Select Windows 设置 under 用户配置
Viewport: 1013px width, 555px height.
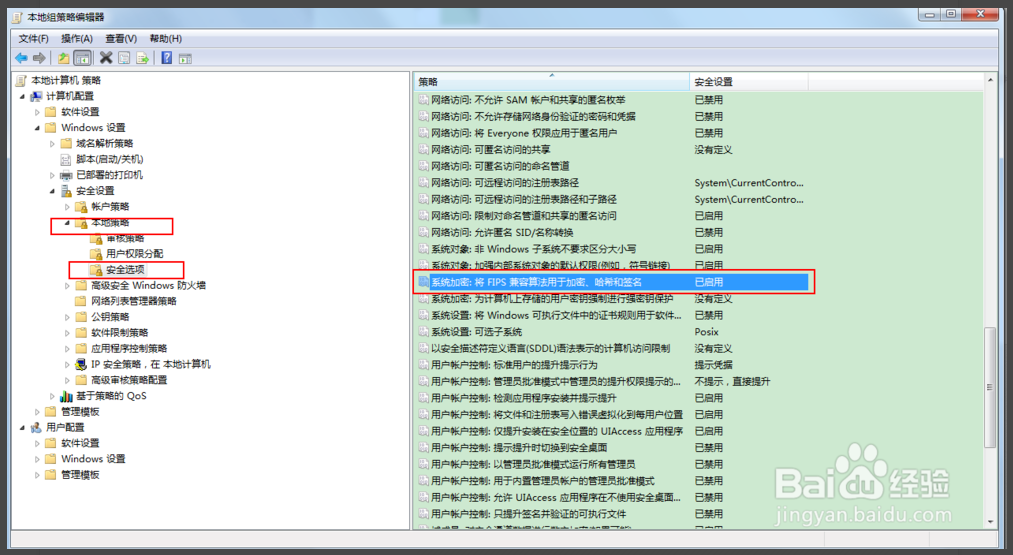pos(93,459)
